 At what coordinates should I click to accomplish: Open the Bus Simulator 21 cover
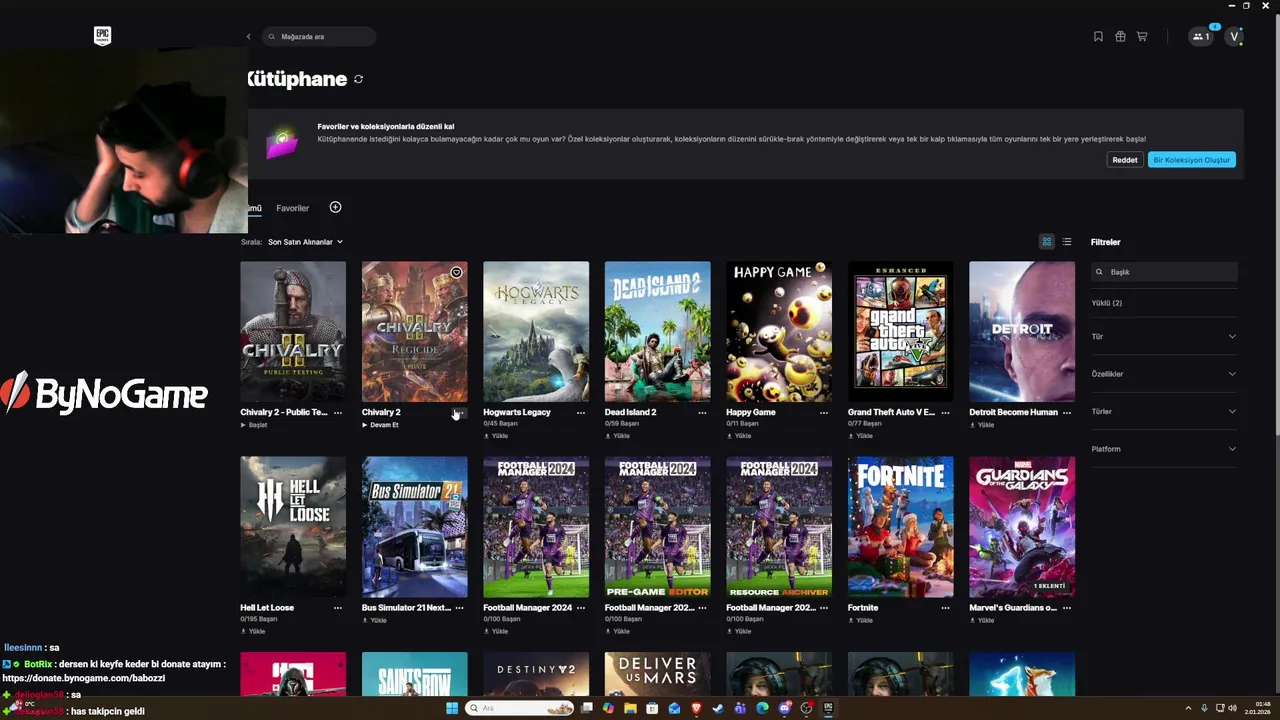tap(414, 527)
